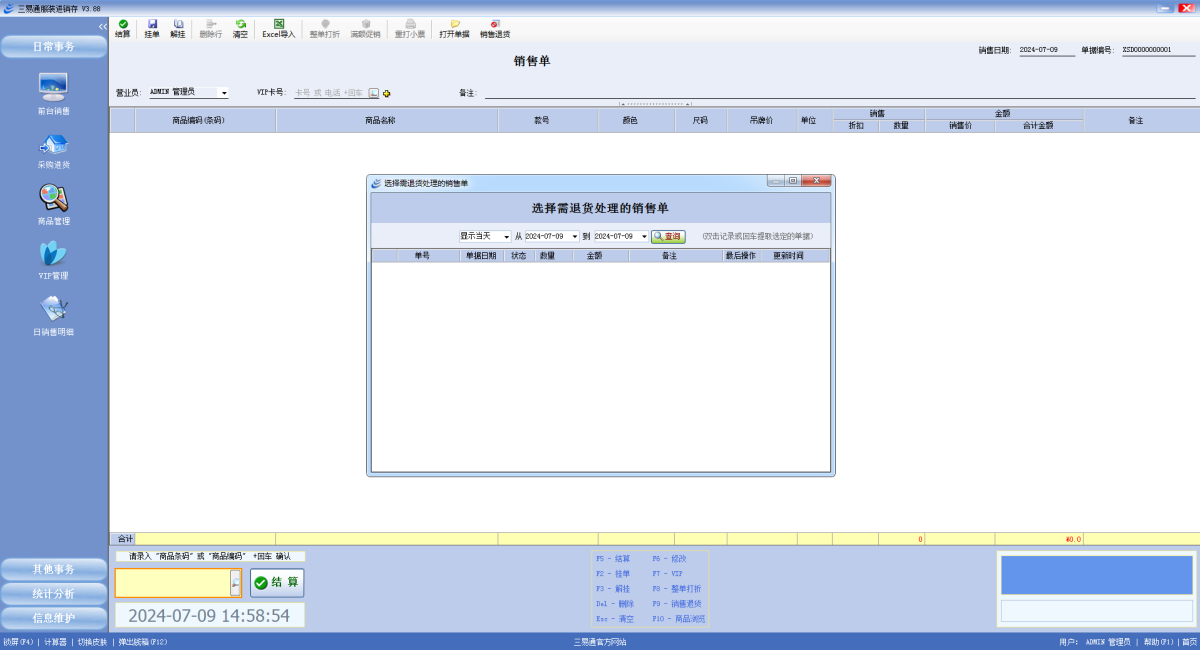Switch to the 统计分析 sidebar section
The width and height of the screenshot is (1200, 650).
pos(54,593)
